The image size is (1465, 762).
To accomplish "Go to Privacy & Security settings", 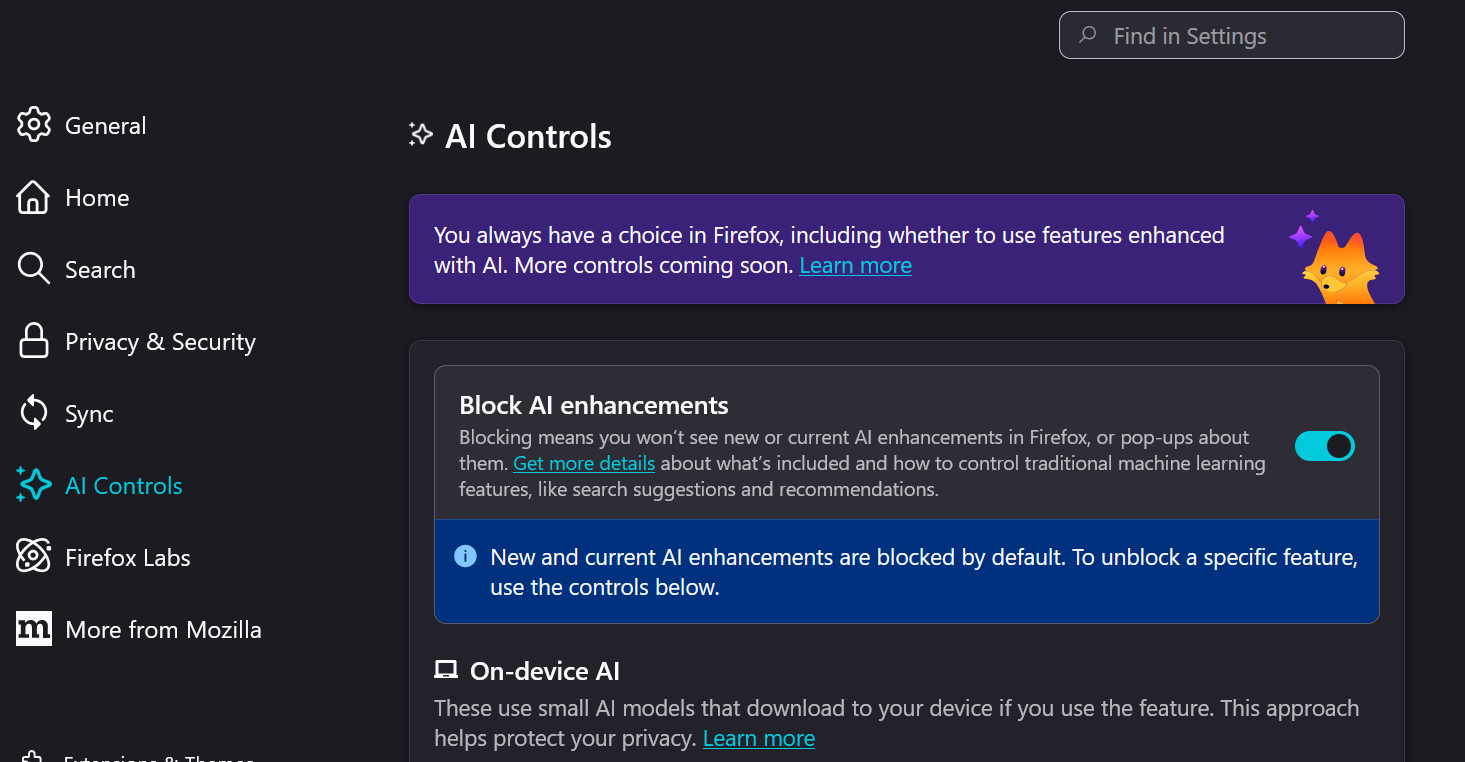I will coord(160,342).
